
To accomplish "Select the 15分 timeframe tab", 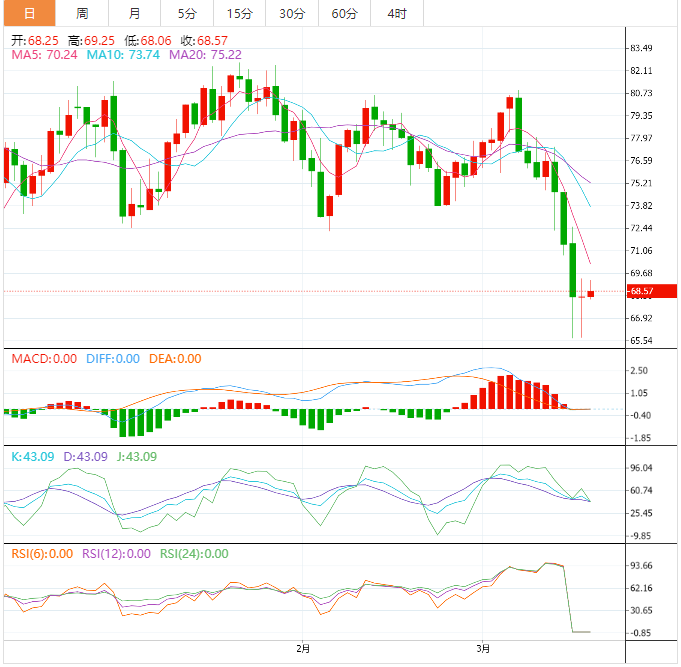I will [x=239, y=13].
